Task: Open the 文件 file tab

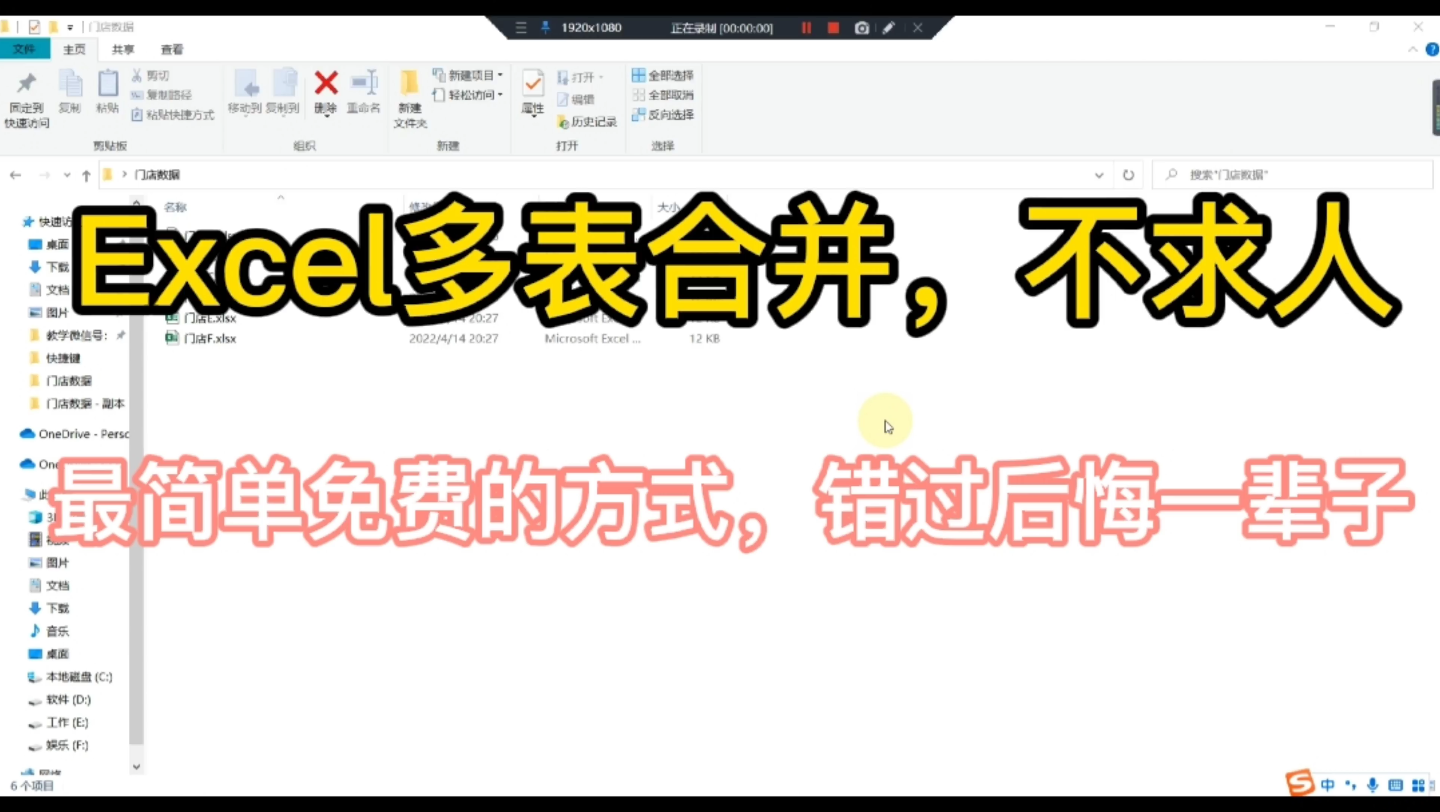Action: 24,49
